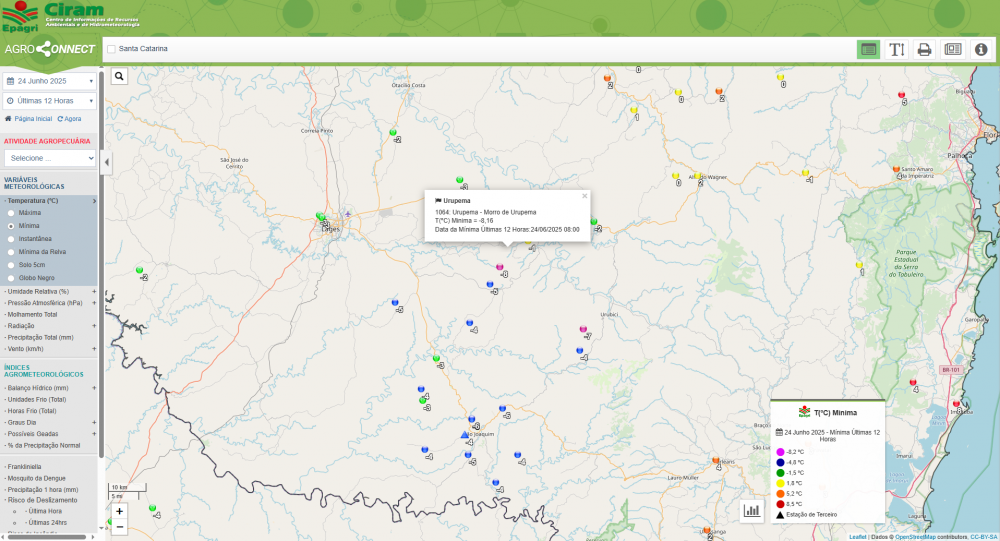
Task: Click the Epagri Ciram logo
Action: 70,17
